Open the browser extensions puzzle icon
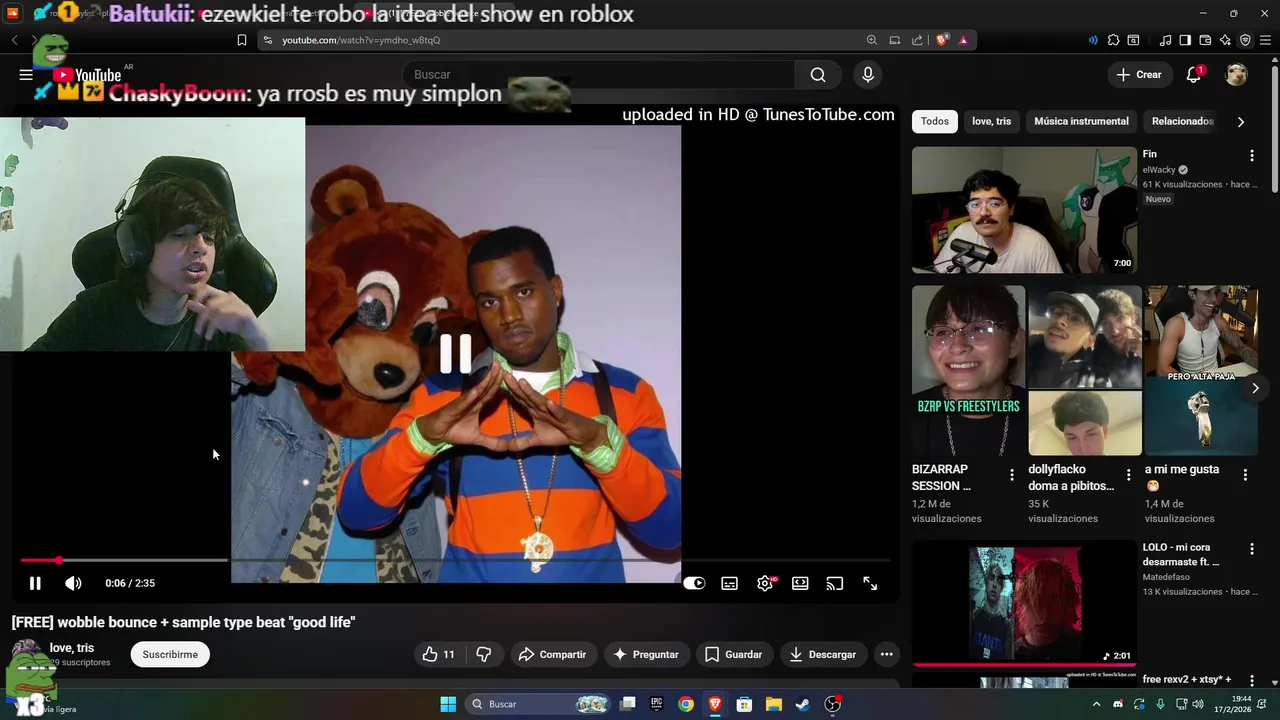Image resolution: width=1280 pixels, height=720 pixels. coord(1113,40)
